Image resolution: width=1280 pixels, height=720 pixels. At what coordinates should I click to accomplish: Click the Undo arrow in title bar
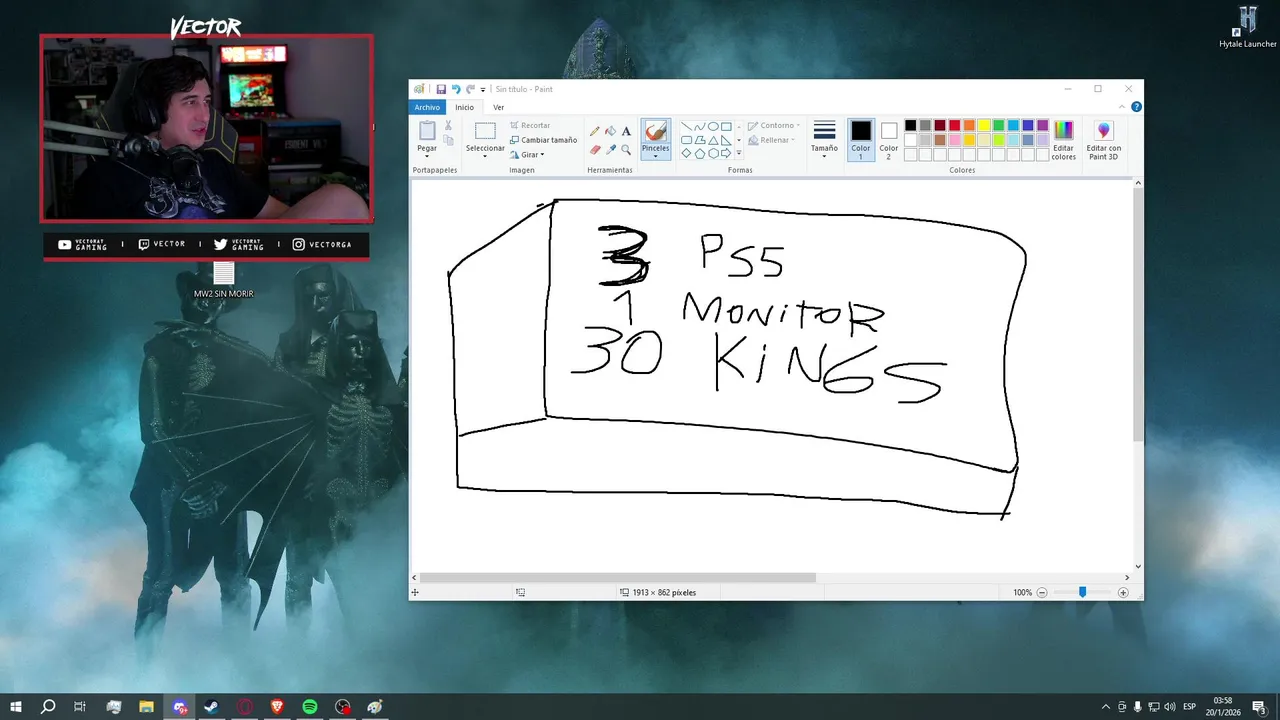(456, 89)
